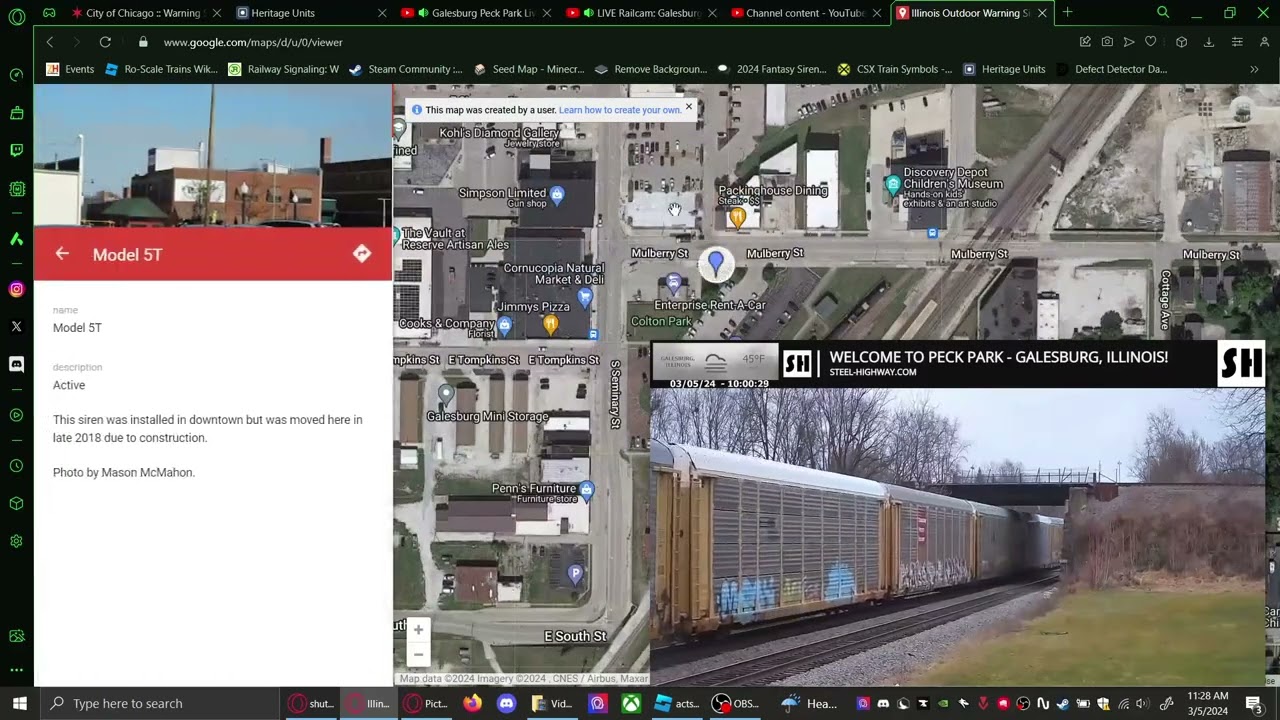Close the Illinois Outdoor Warning tab
Viewport: 1280px width, 720px height.
(1042, 13)
